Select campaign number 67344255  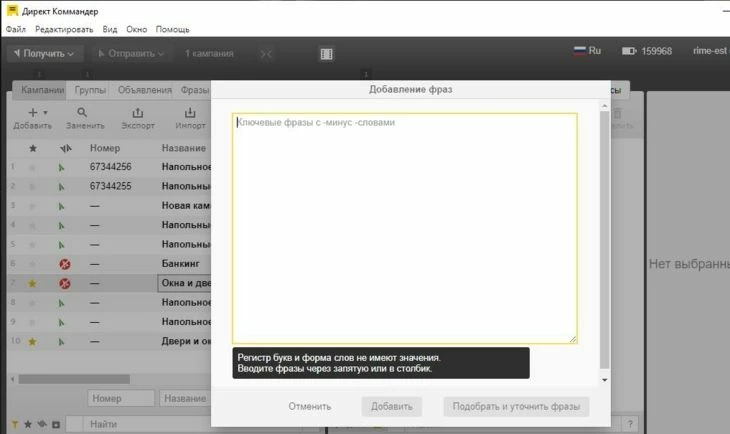pos(110,186)
